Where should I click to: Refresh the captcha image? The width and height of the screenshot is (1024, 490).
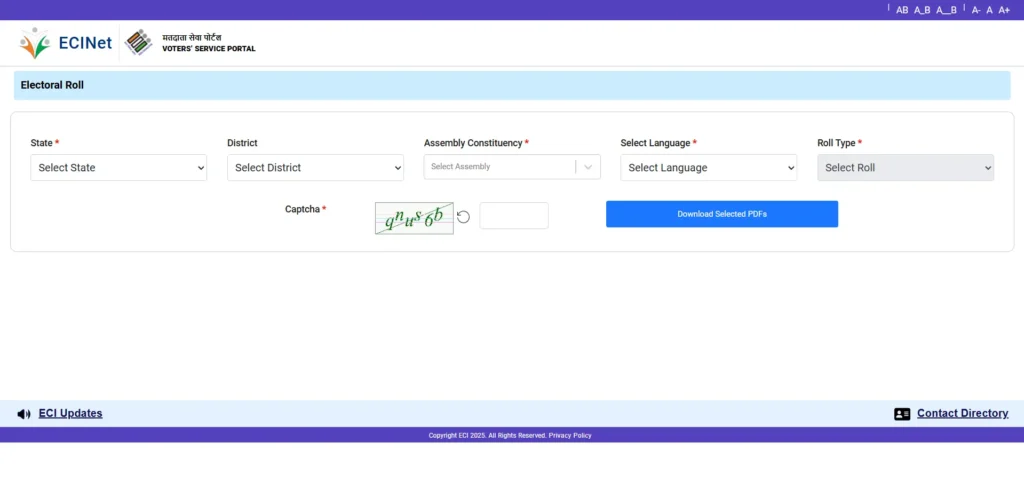pyautogui.click(x=464, y=217)
